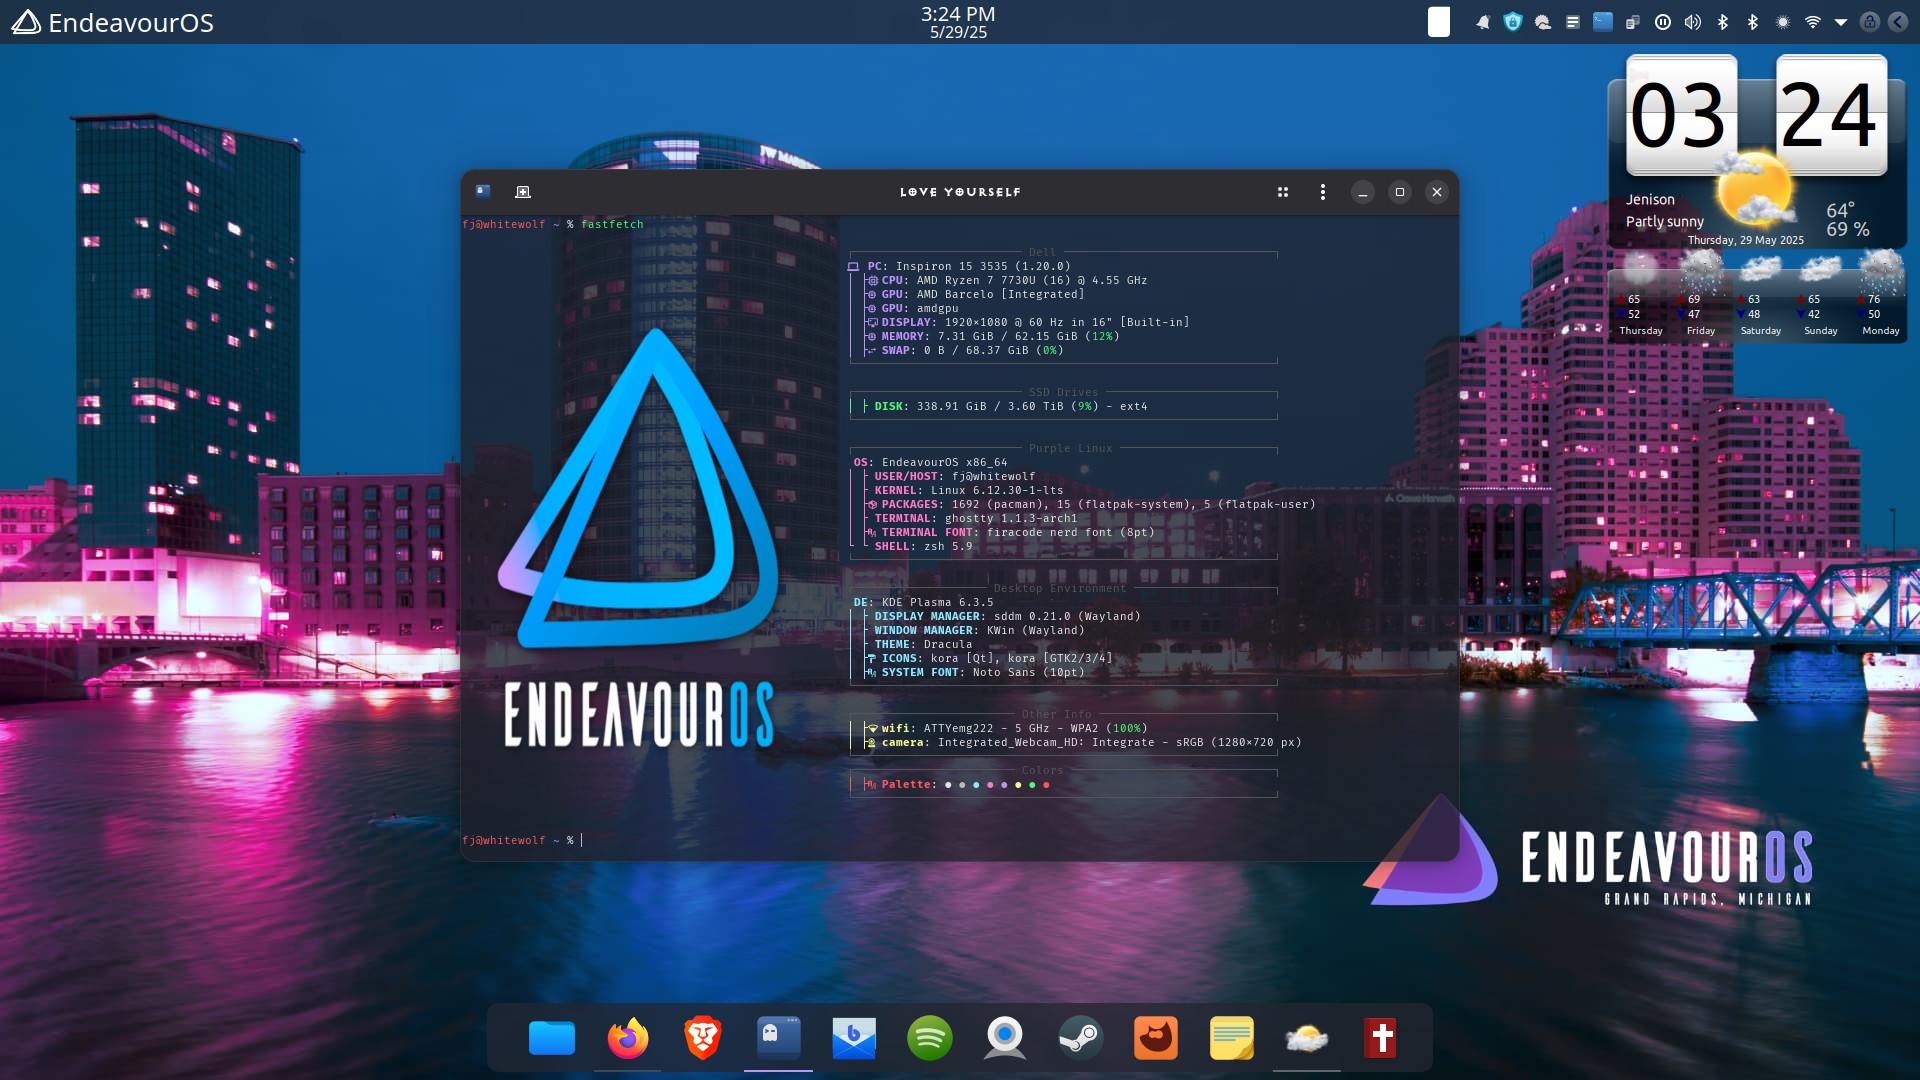The image size is (1920, 1080).
Task: Click the Jenison location label in the weather widget
Action: [1650, 199]
